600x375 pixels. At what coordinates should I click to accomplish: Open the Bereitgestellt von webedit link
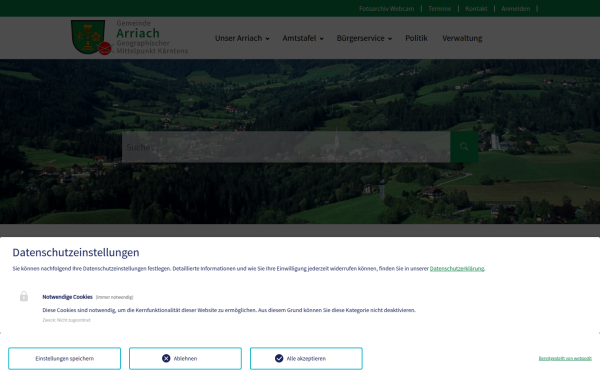pyautogui.click(x=565, y=359)
